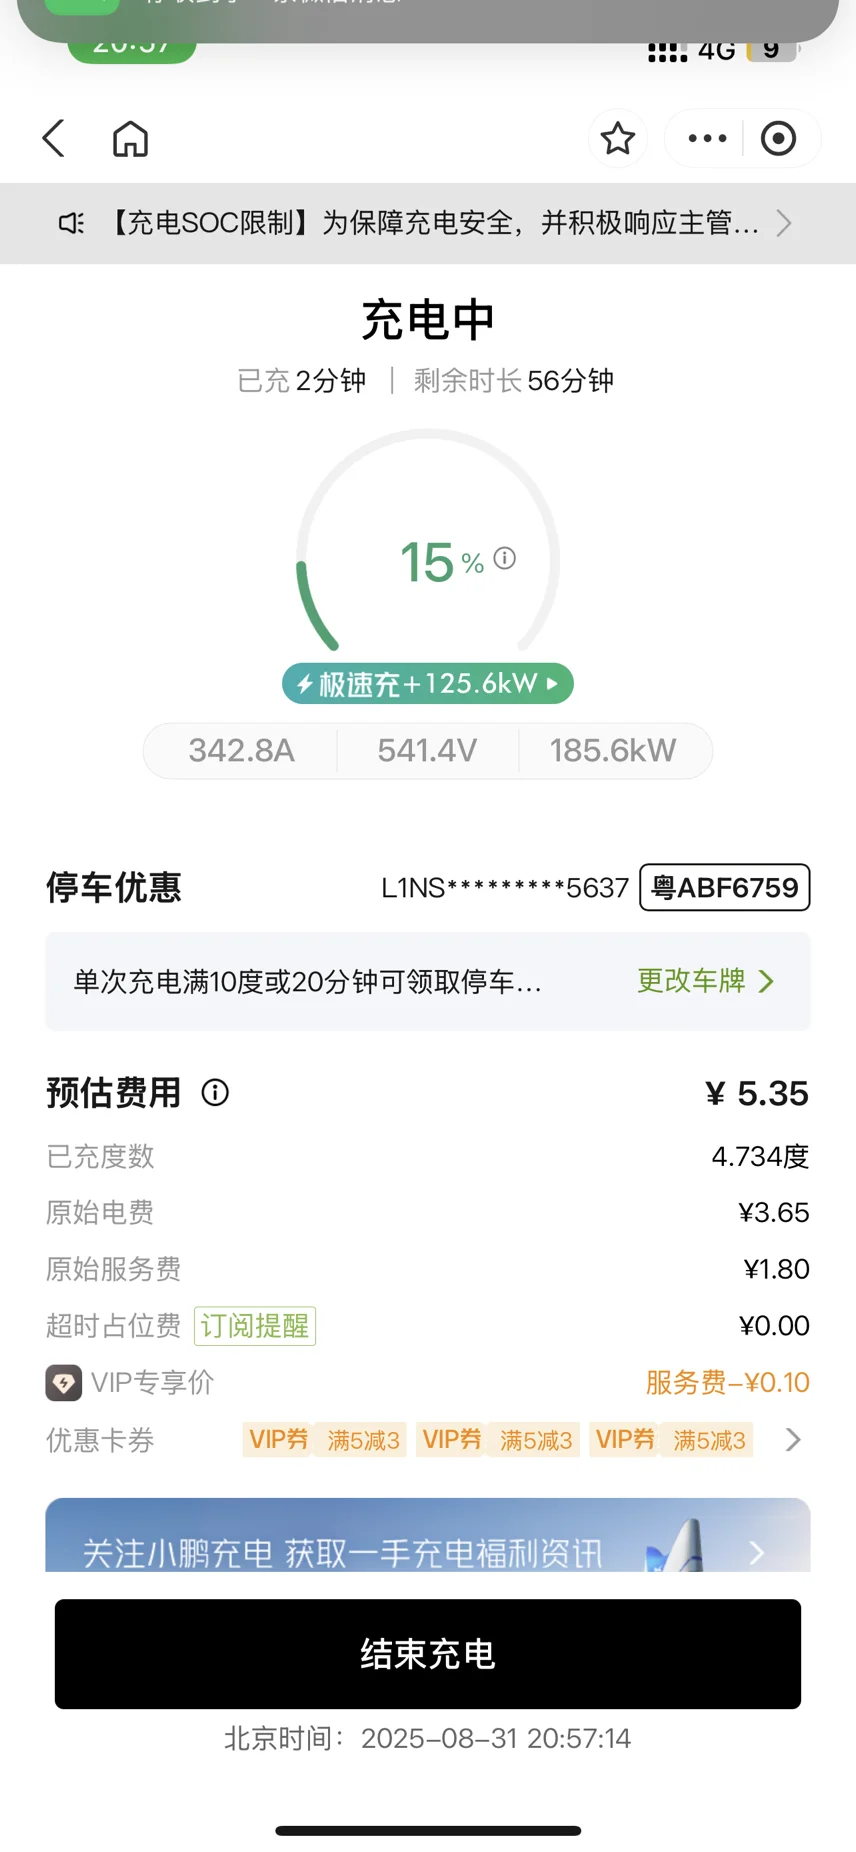The height and width of the screenshot is (1852, 856).
Task: Tap the VIP专享价 badge icon
Action: click(x=64, y=1383)
